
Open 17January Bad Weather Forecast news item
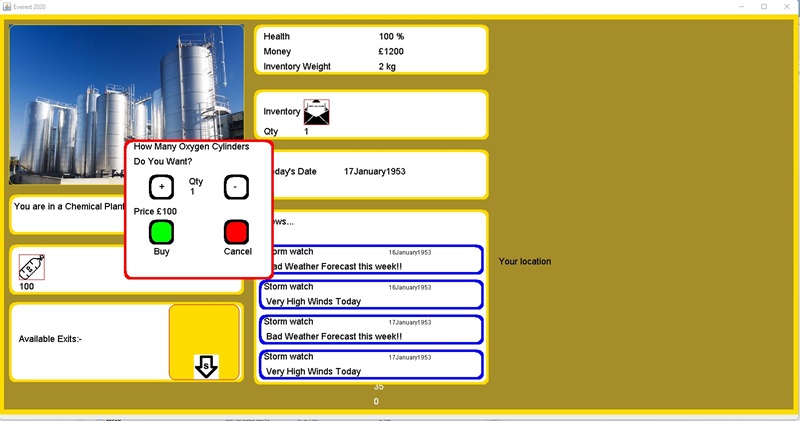click(371, 329)
